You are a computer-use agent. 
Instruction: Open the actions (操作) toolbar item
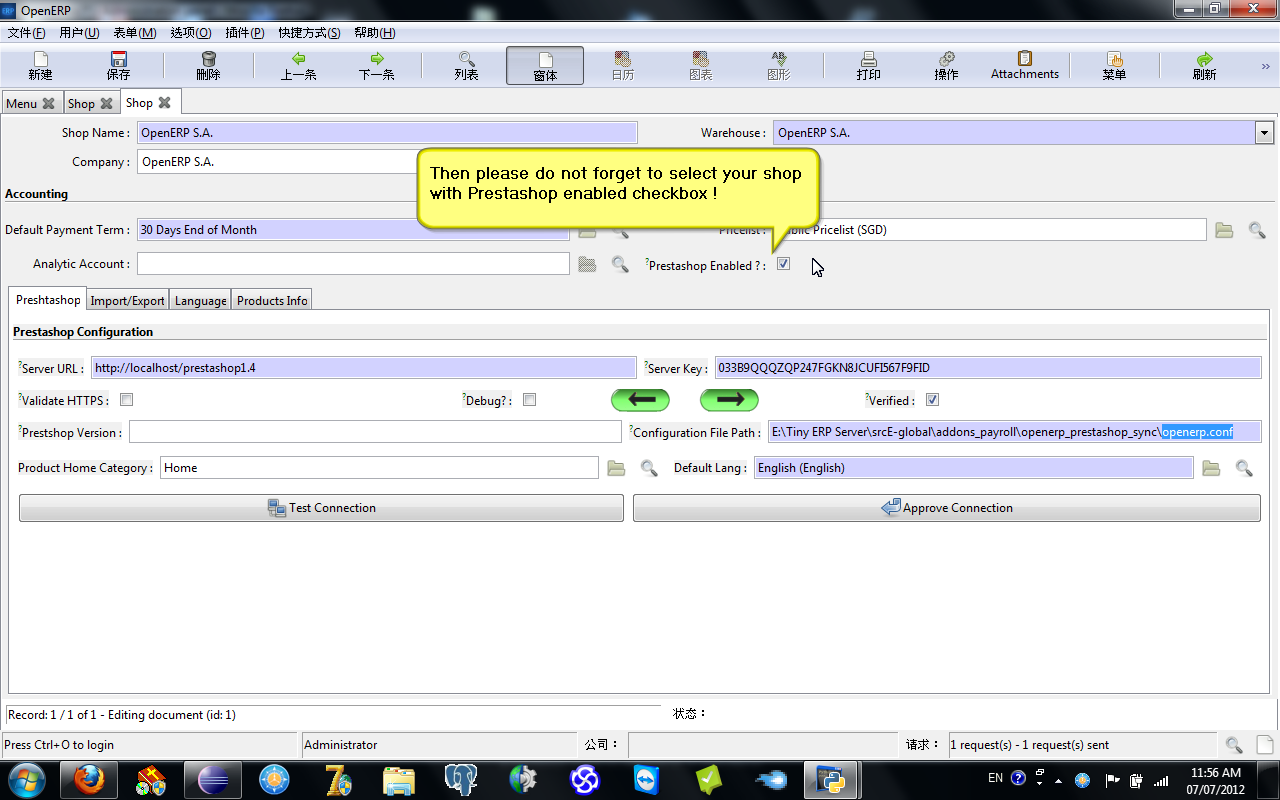tap(946, 66)
